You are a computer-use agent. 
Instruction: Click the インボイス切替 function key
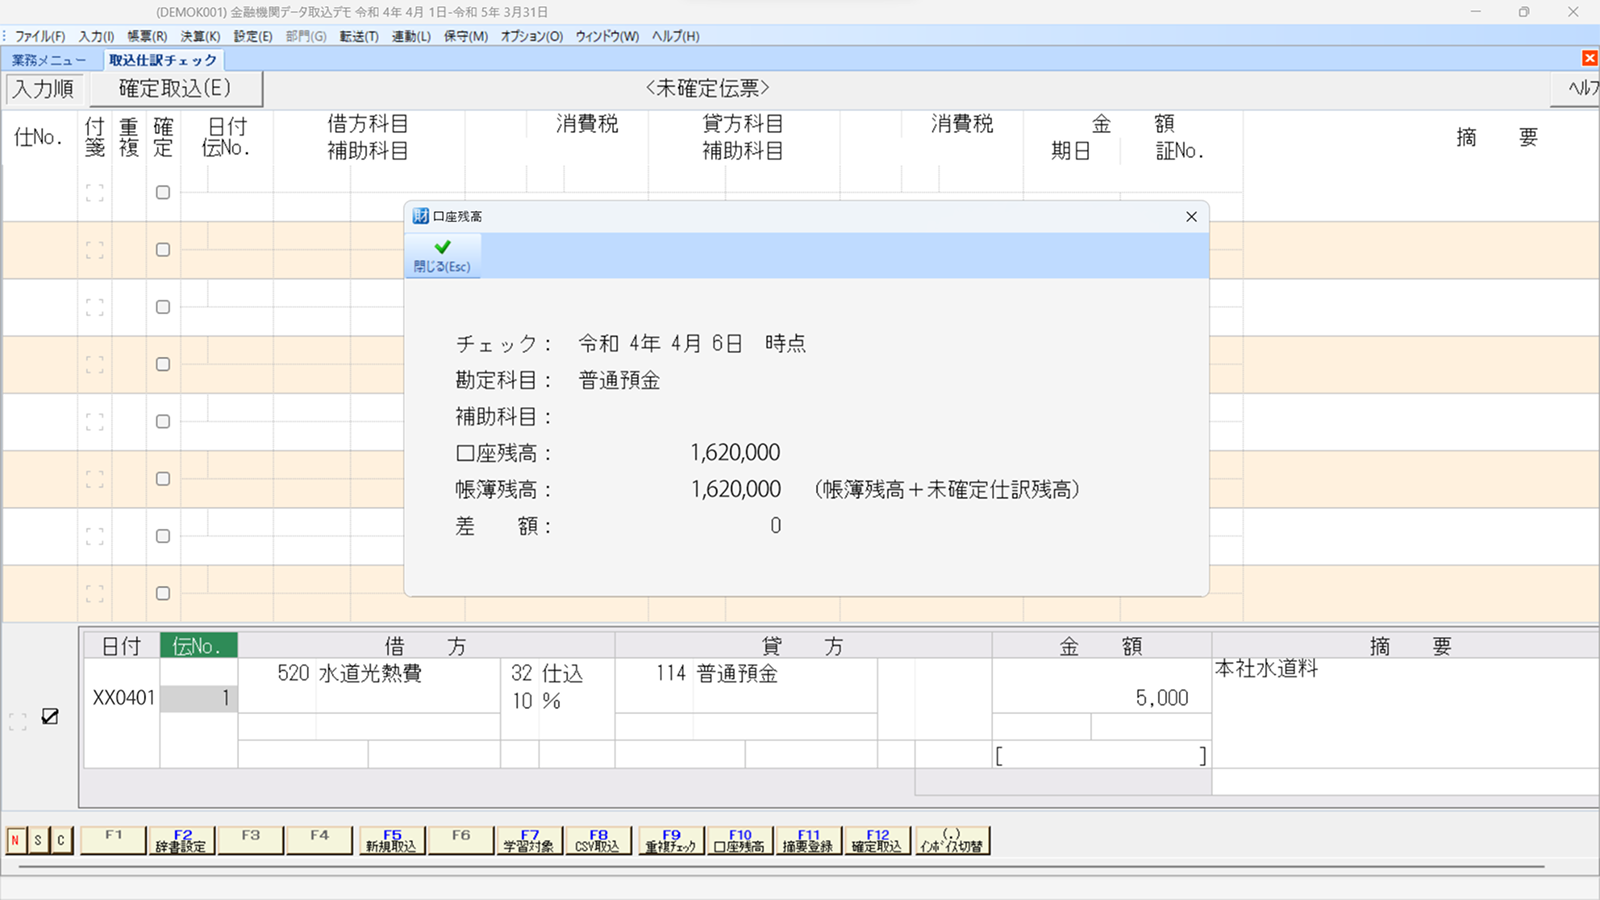point(951,841)
